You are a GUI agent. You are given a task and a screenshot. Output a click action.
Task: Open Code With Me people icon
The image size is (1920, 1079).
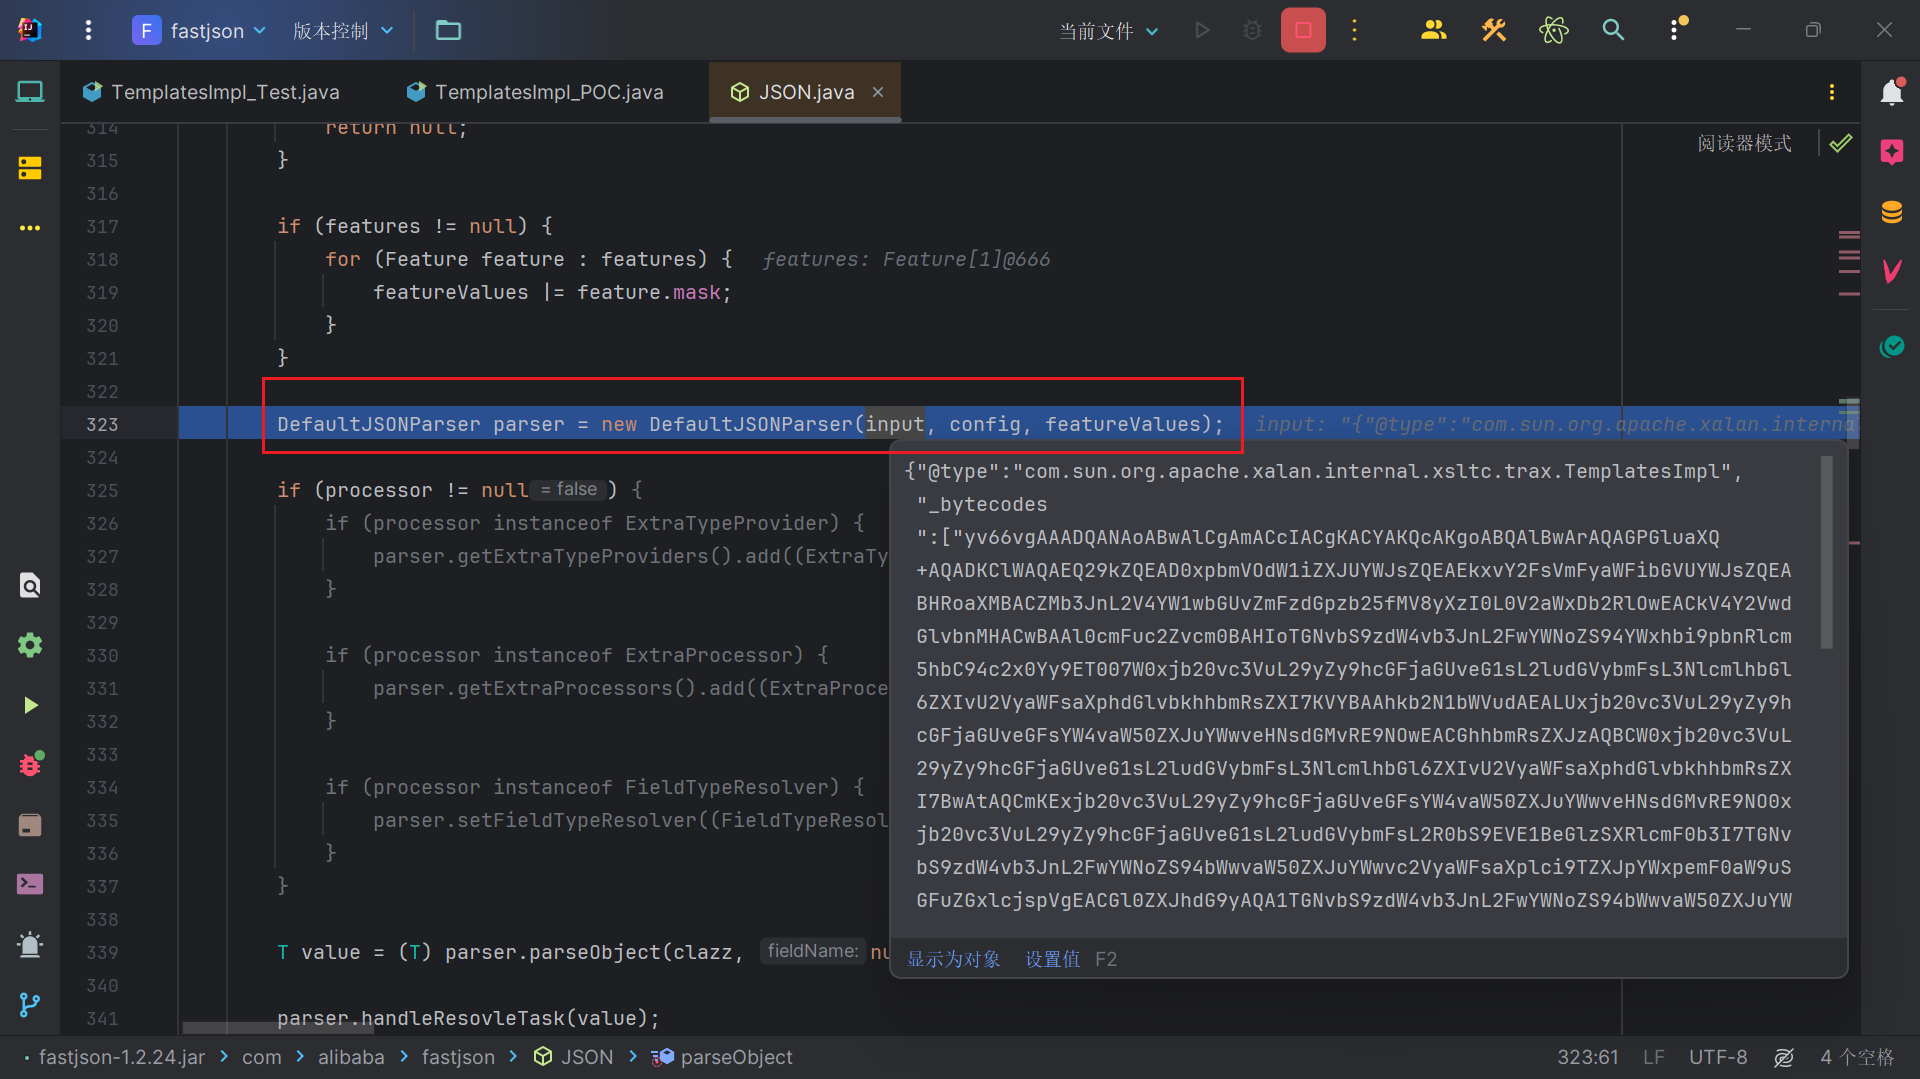(1433, 30)
